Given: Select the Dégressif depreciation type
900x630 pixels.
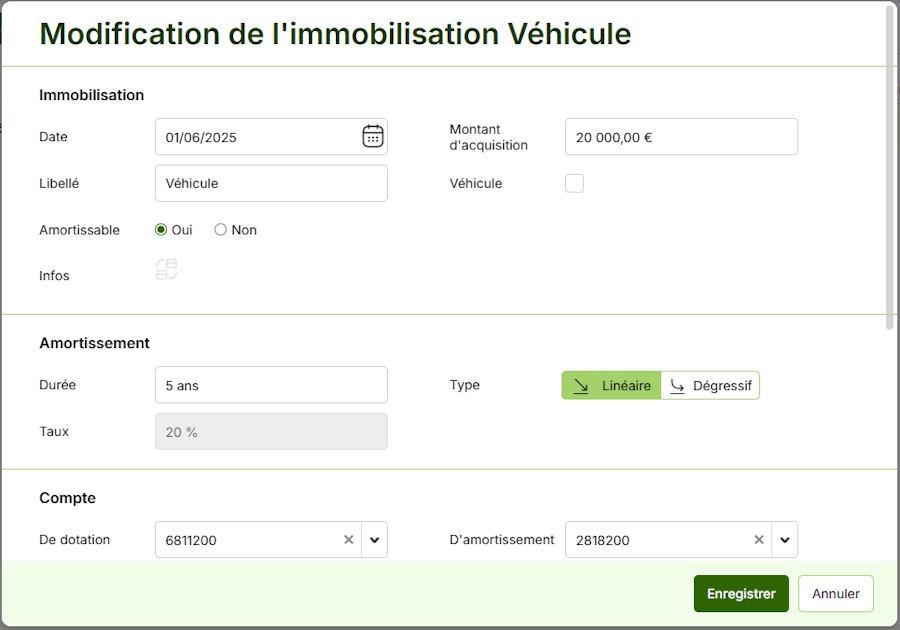Looking at the screenshot, I should [710, 385].
